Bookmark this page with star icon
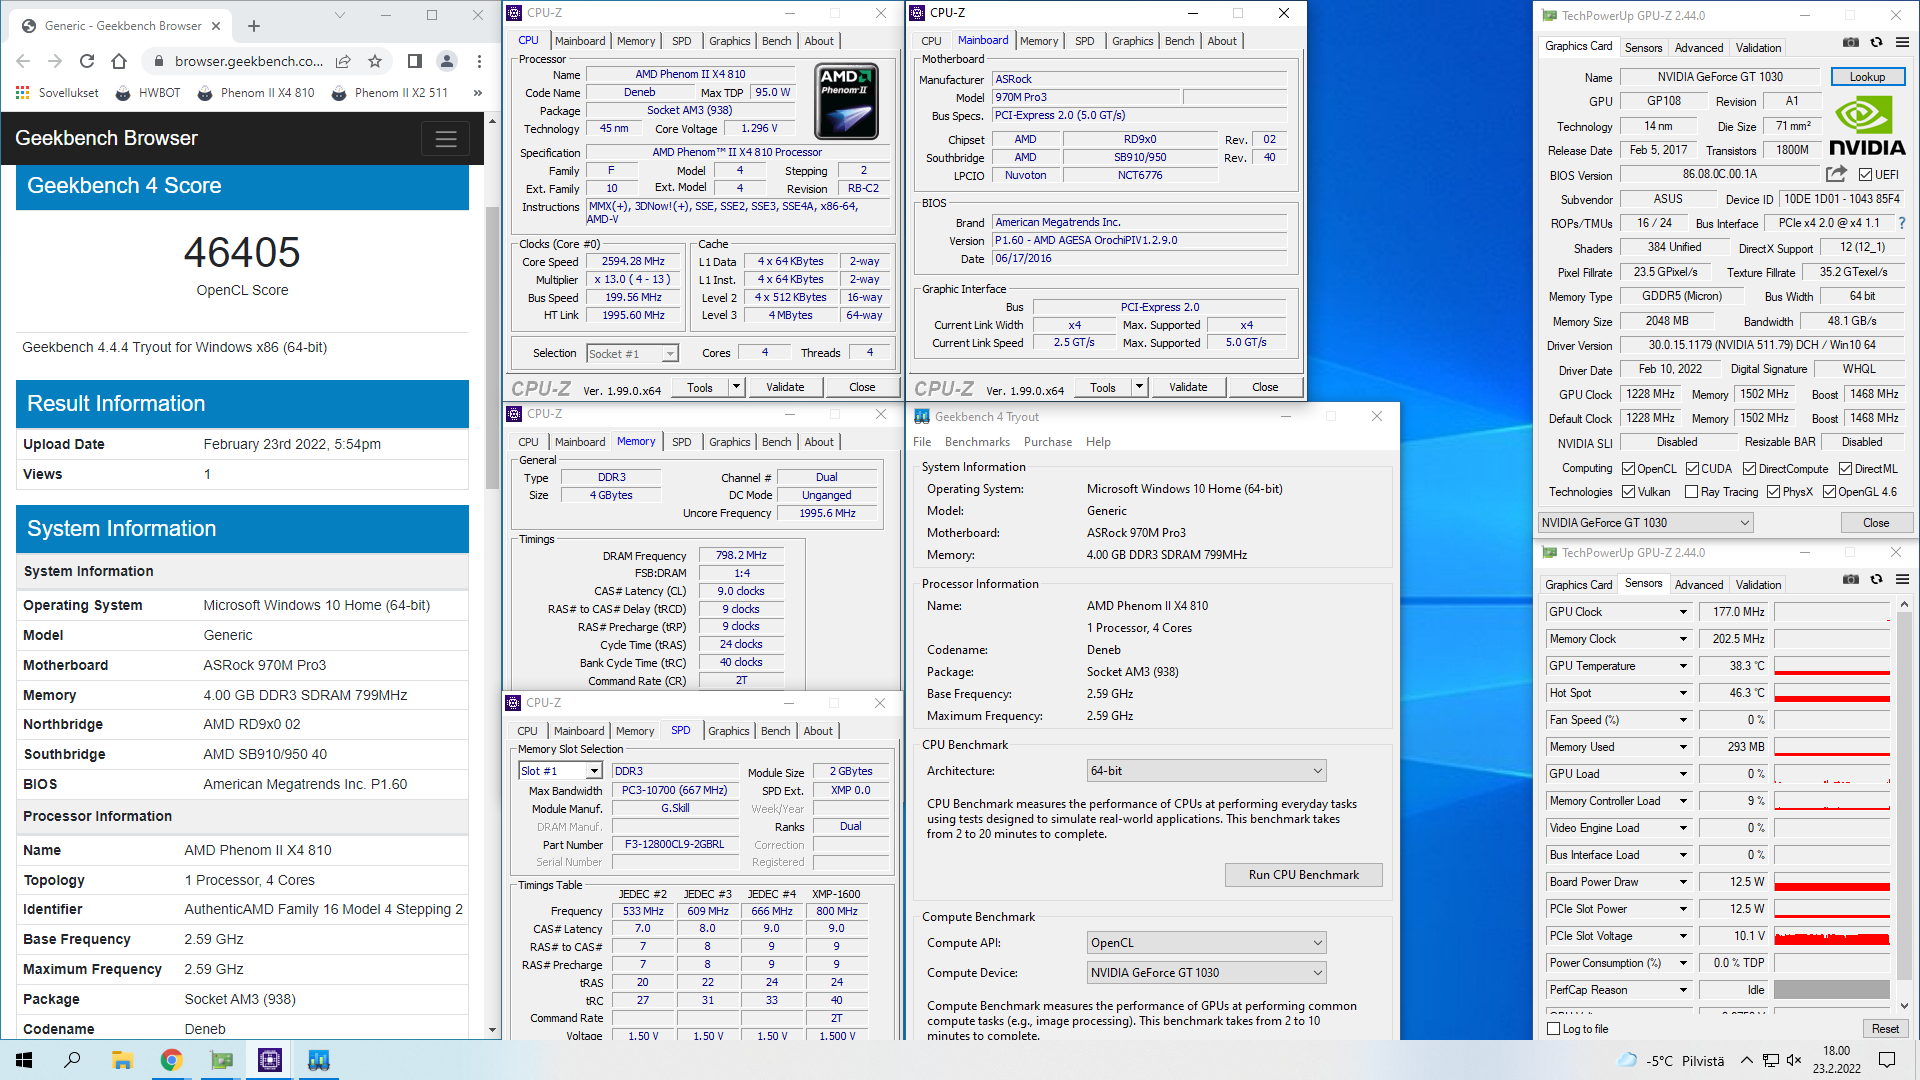This screenshot has height=1080, width=1920. (x=375, y=61)
